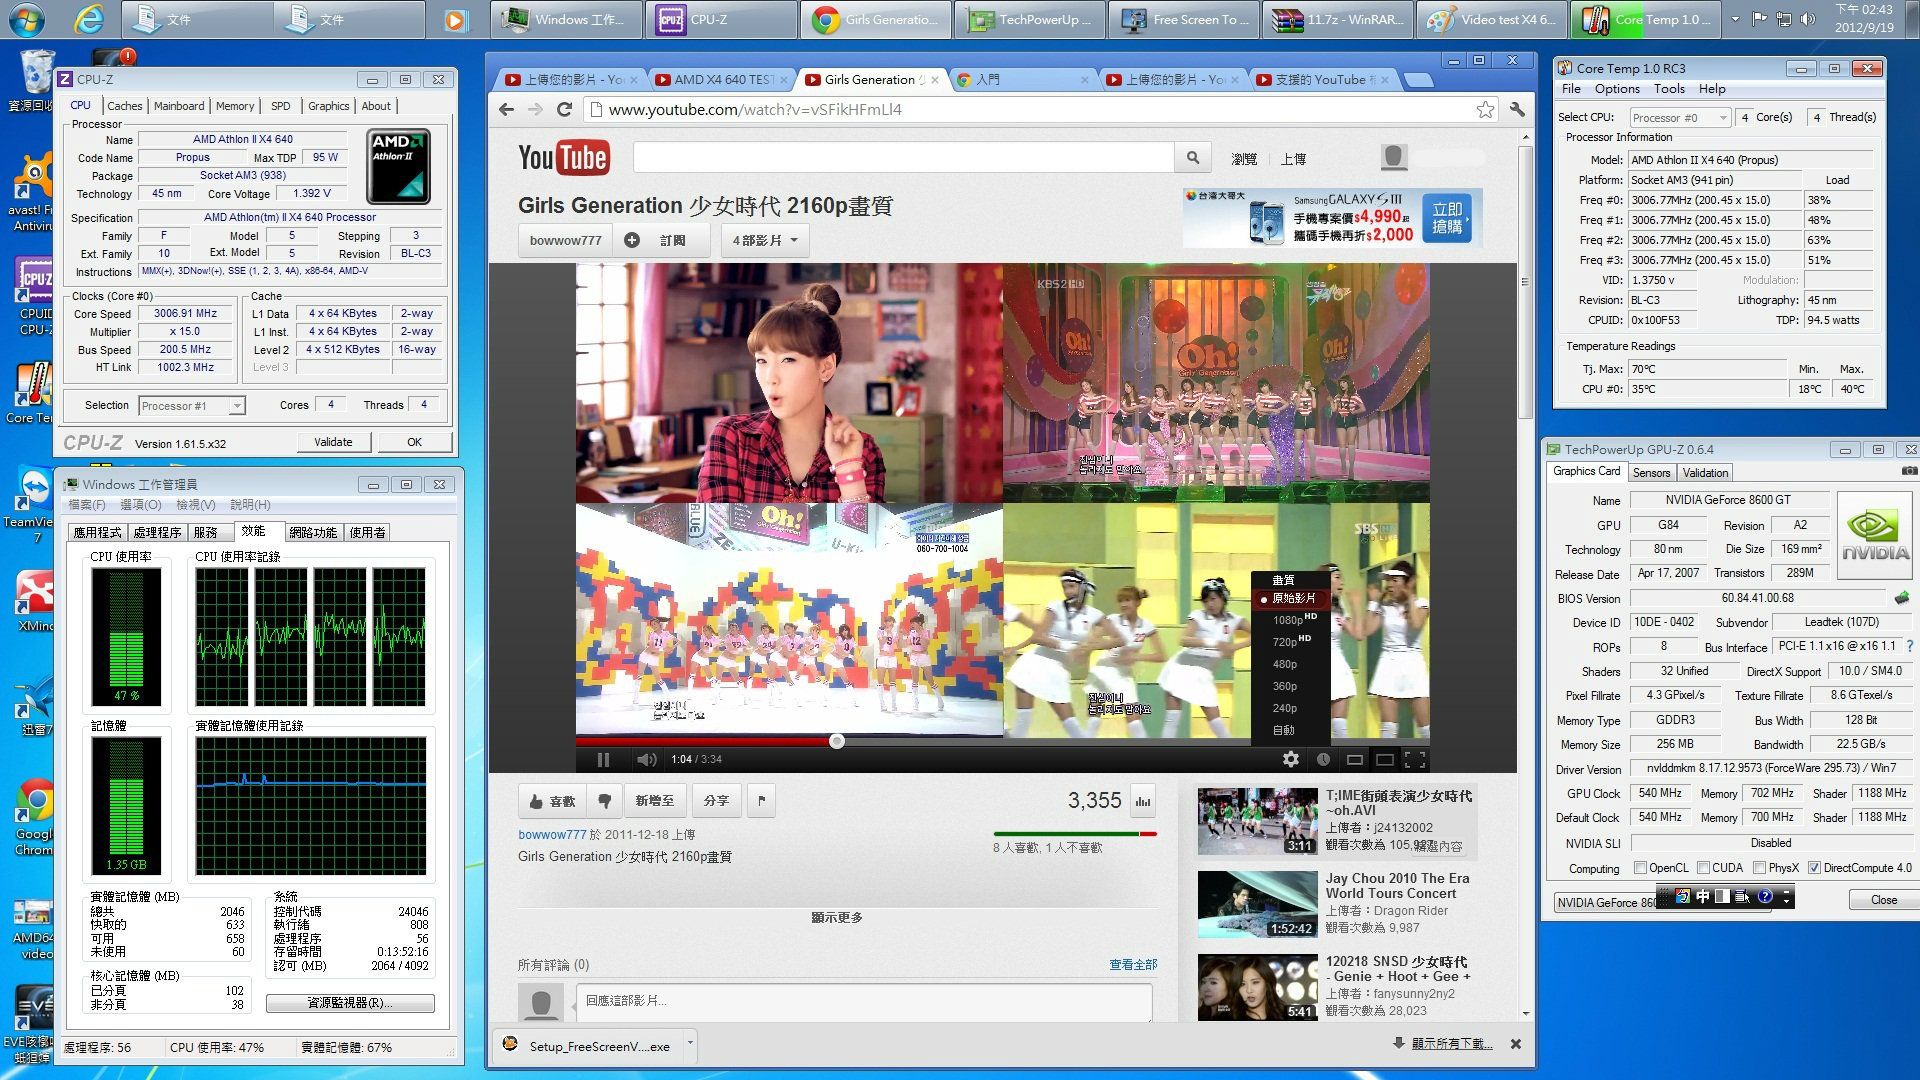Select 原始影片 quality option
Viewport: 1920px width, 1080px height.
pyautogui.click(x=1291, y=598)
